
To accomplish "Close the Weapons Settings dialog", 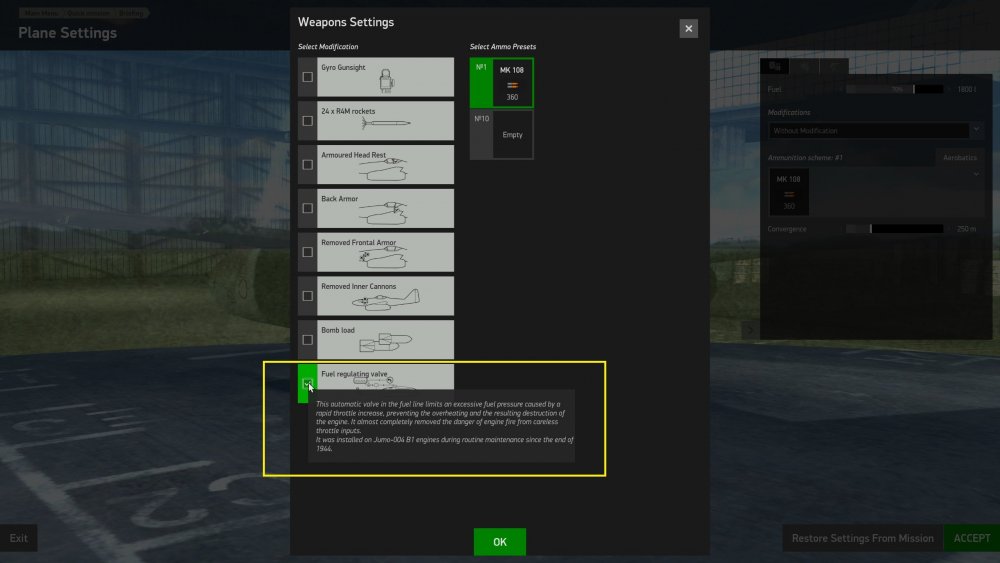I will click(688, 29).
